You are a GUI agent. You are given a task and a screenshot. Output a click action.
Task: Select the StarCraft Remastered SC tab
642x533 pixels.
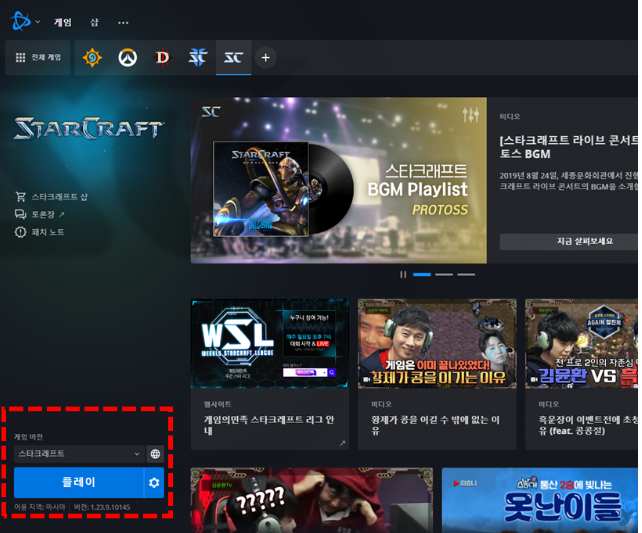click(x=233, y=57)
